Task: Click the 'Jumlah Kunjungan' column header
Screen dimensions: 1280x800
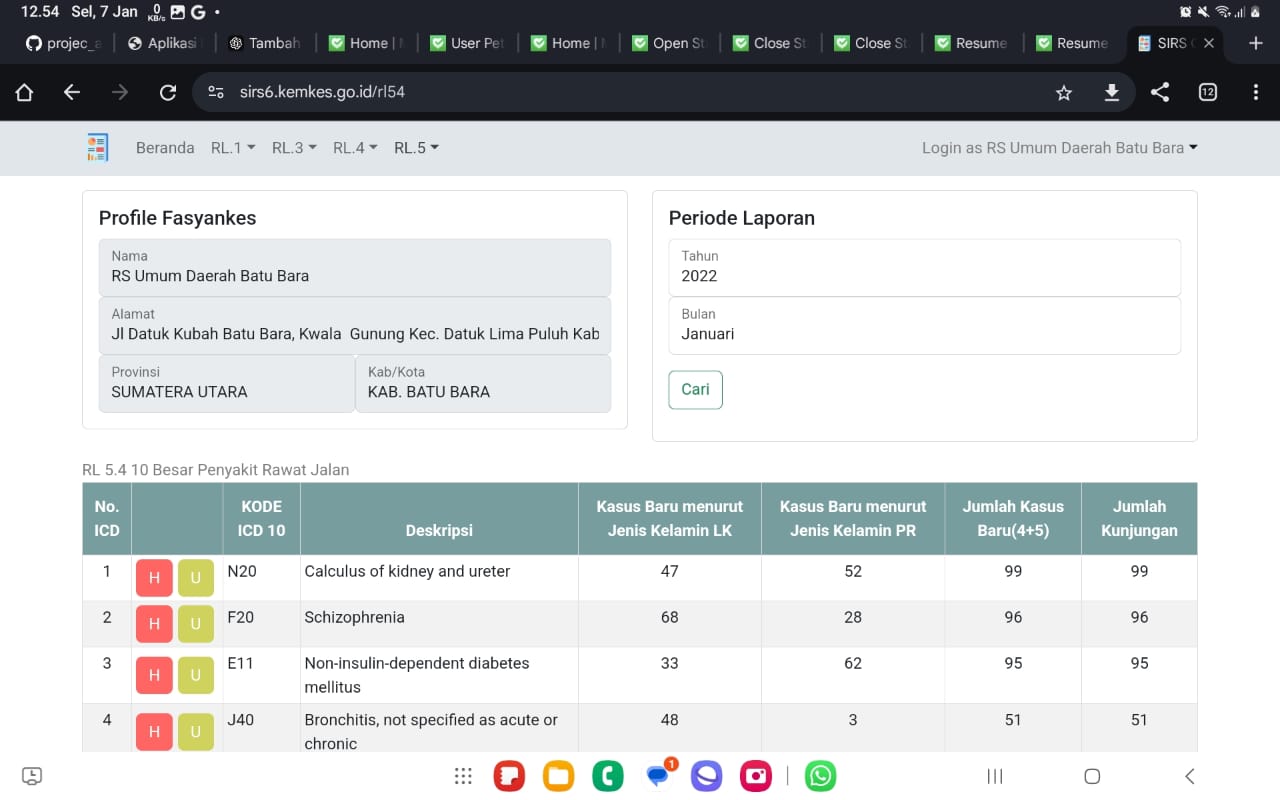Action: 1139,519
